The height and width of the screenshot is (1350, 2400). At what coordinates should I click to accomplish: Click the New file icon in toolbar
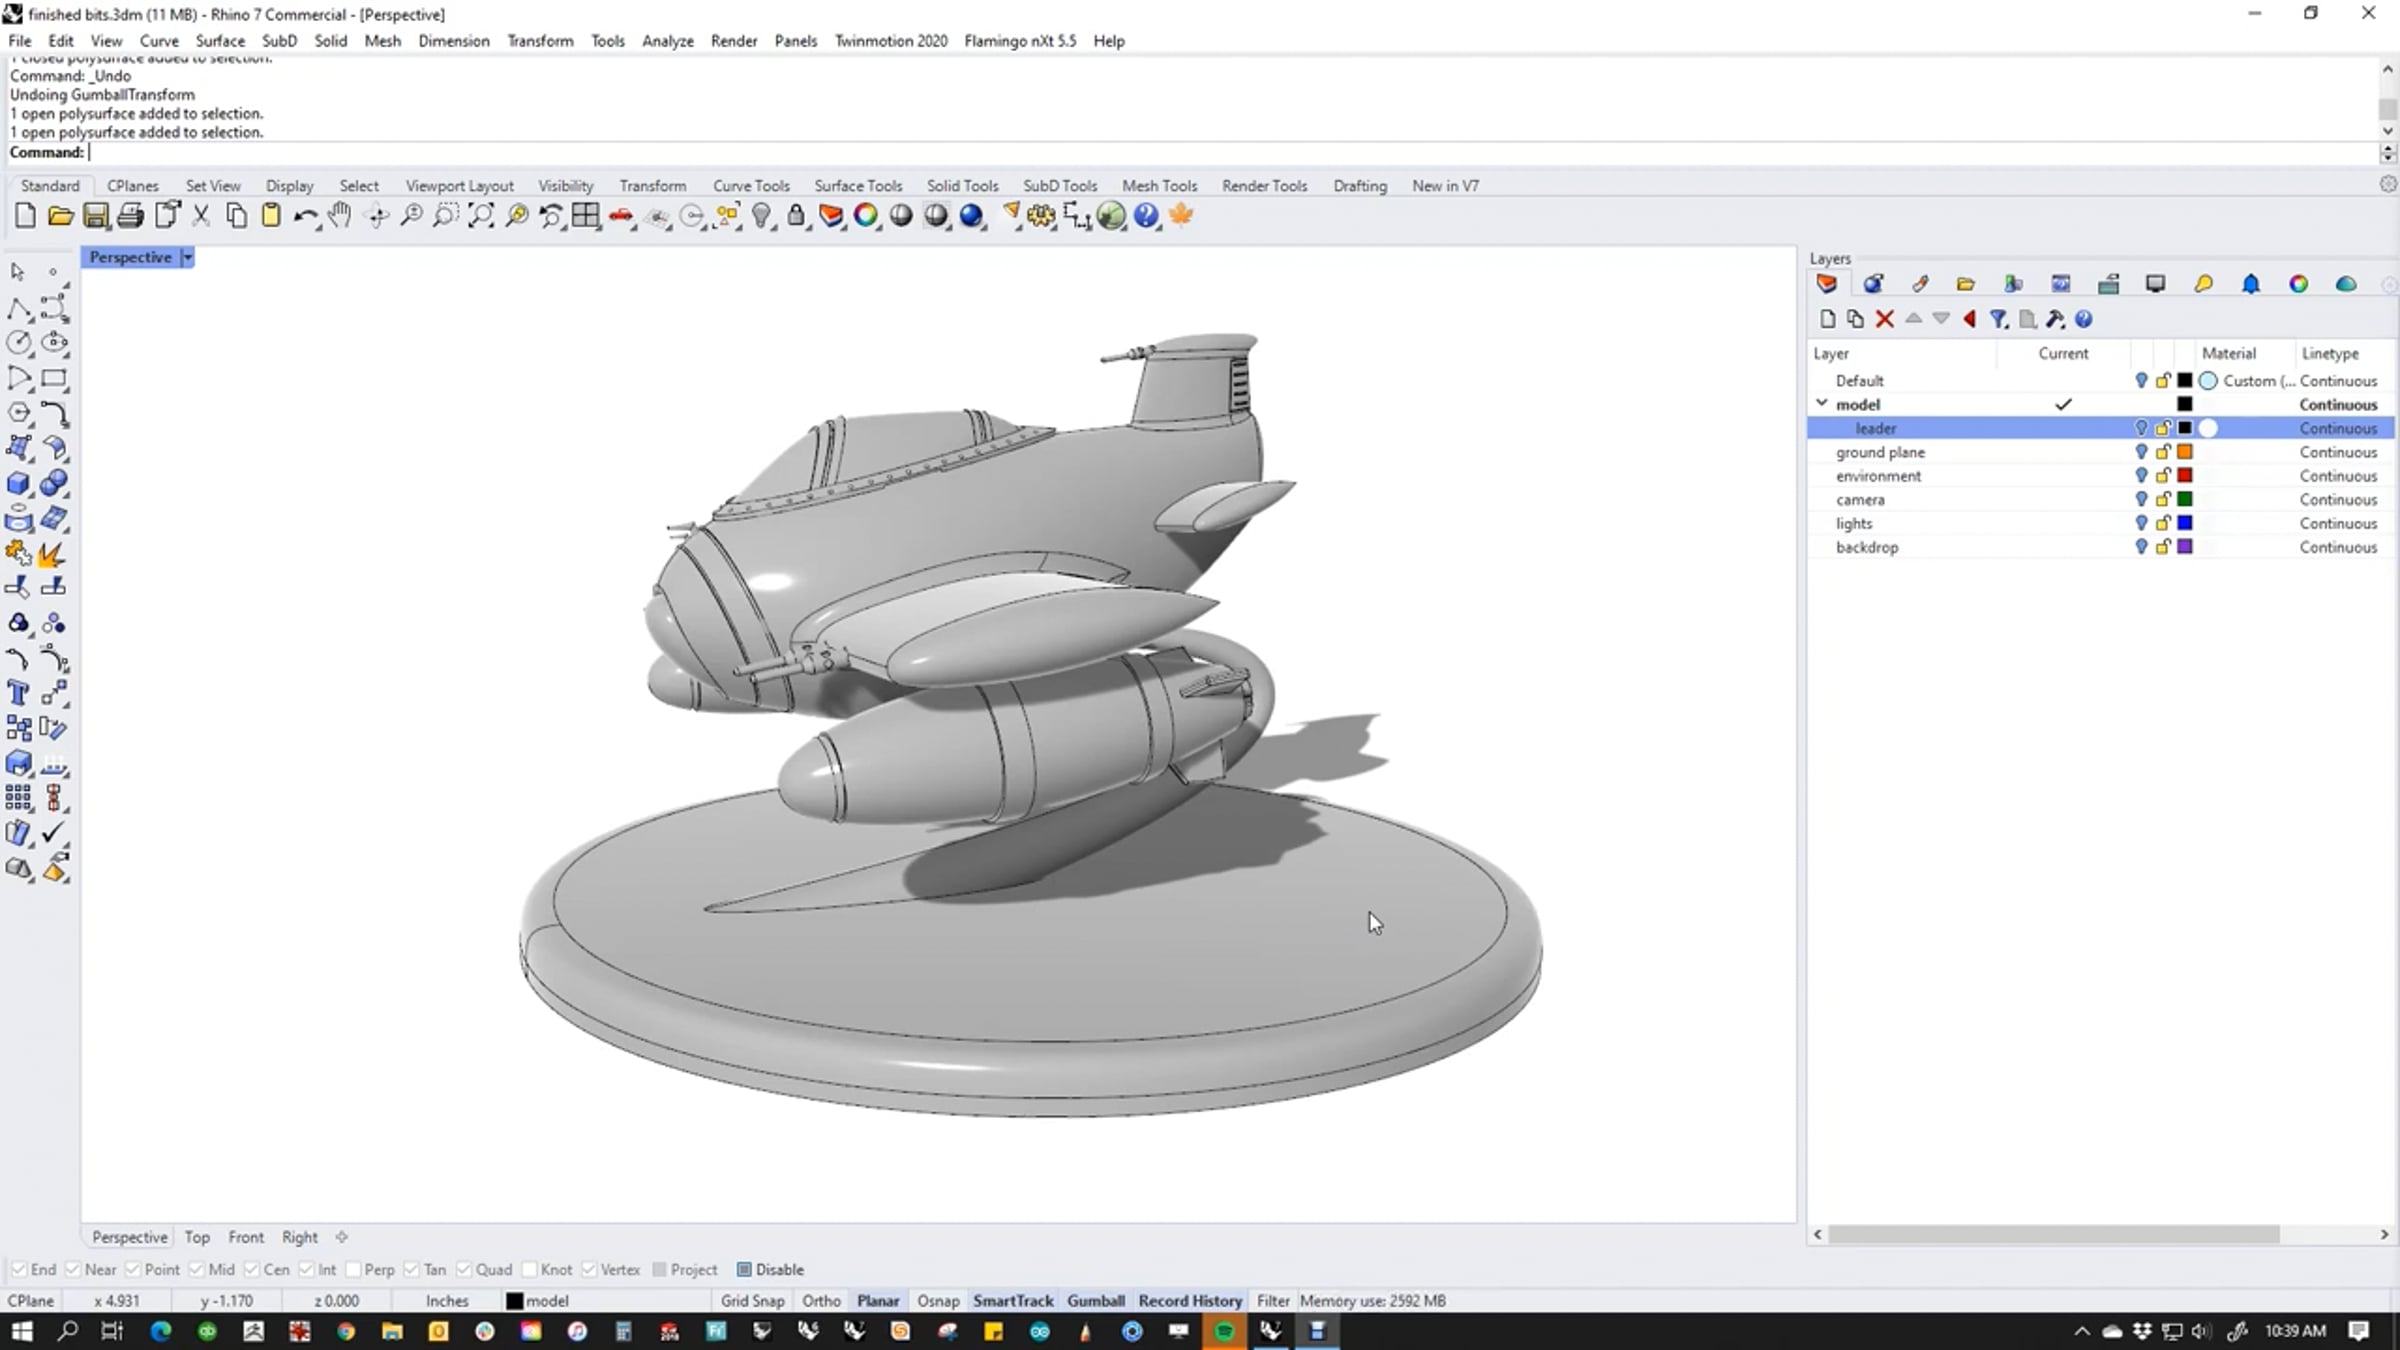click(x=25, y=216)
